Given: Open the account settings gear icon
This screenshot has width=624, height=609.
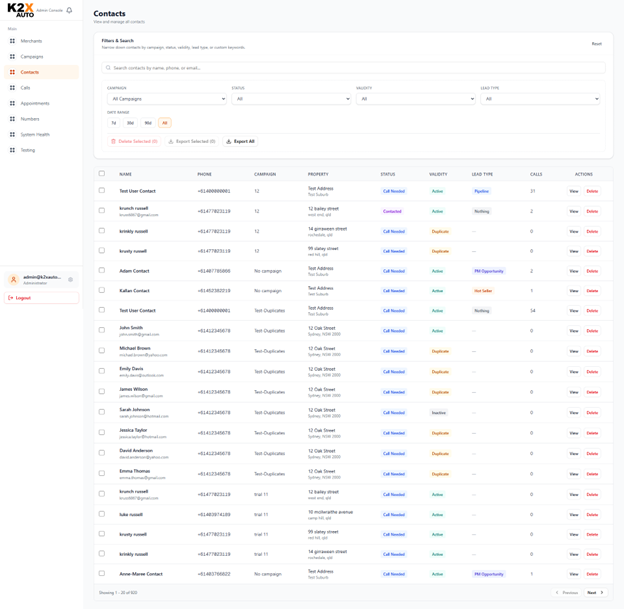Looking at the screenshot, I should 71,280.
